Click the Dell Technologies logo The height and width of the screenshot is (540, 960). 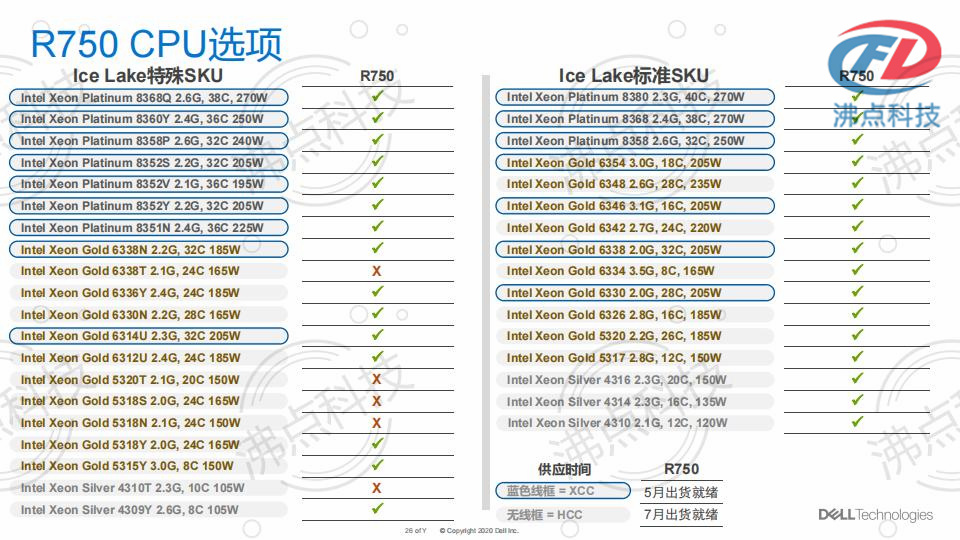click(x=875, y=515)
